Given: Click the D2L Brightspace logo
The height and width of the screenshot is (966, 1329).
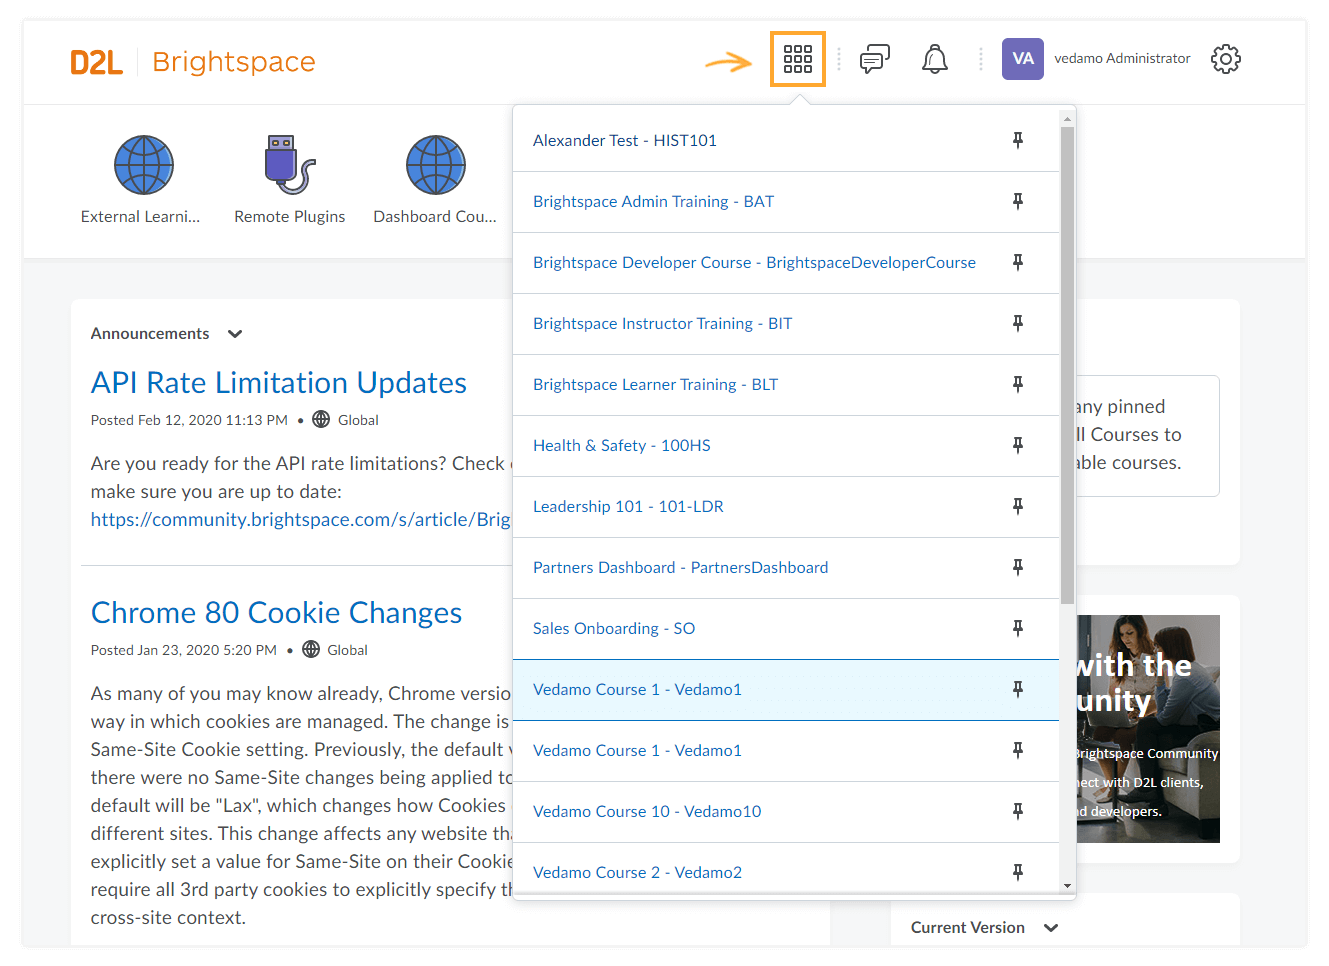Looking at the screenshot, I should pyautogui.click(x=193, y=62).
